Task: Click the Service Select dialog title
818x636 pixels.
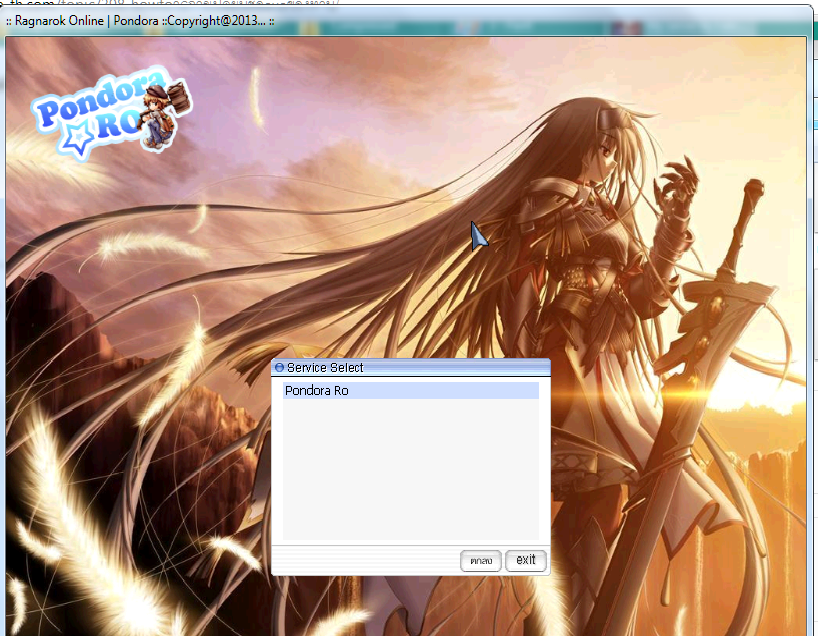Action: click(x=325, y=368)
